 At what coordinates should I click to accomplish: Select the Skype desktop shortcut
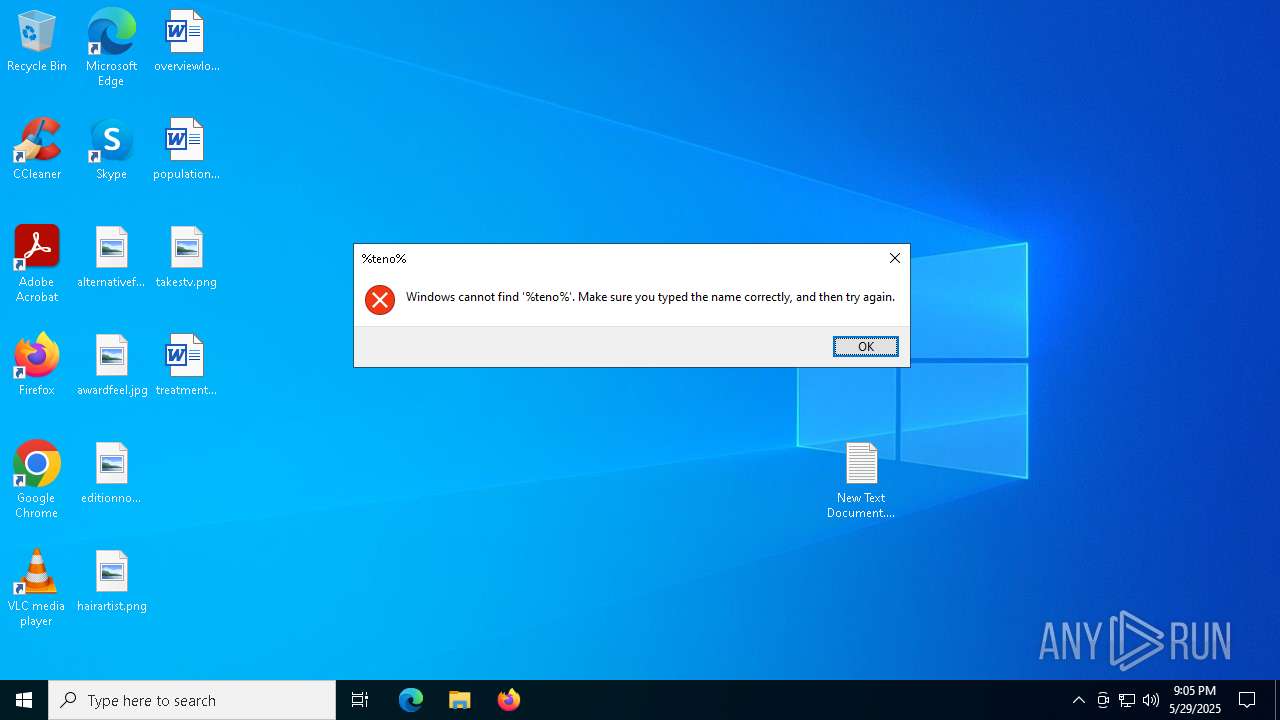coord(111,150)
